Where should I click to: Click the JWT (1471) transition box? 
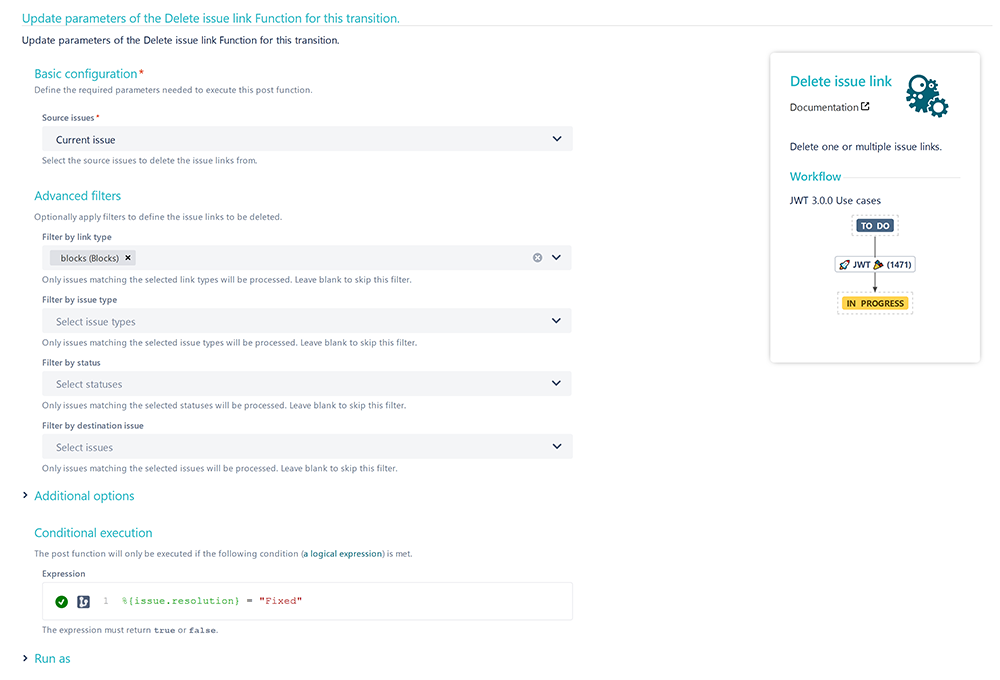[875, 264]
